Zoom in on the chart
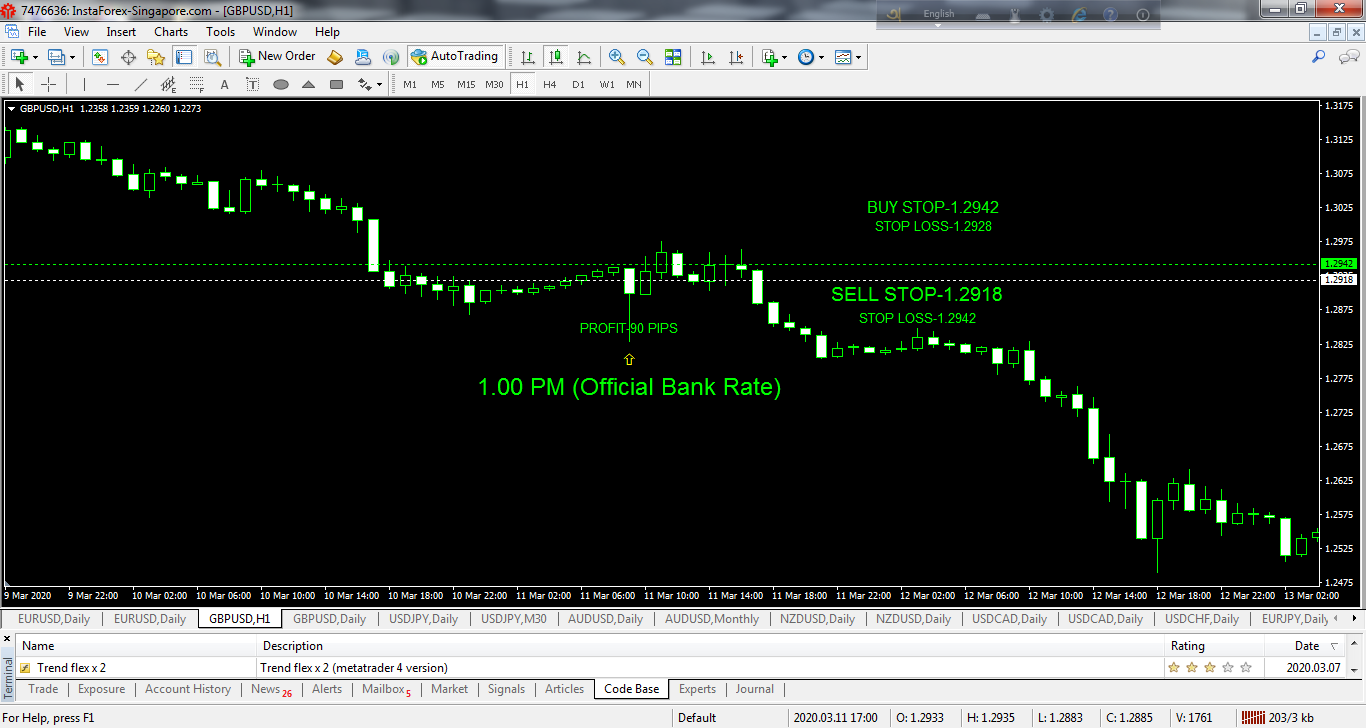The image size is (1366, 728). 617,57
